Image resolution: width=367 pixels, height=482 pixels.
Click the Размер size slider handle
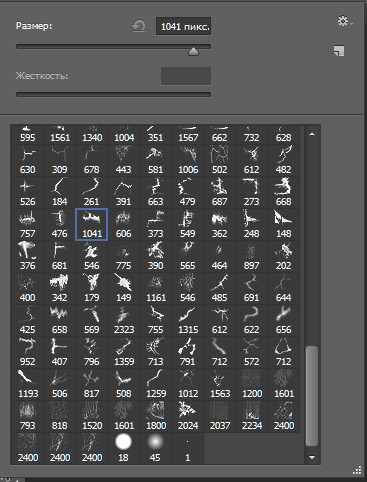pyautogui.click(x=193, y=51)
